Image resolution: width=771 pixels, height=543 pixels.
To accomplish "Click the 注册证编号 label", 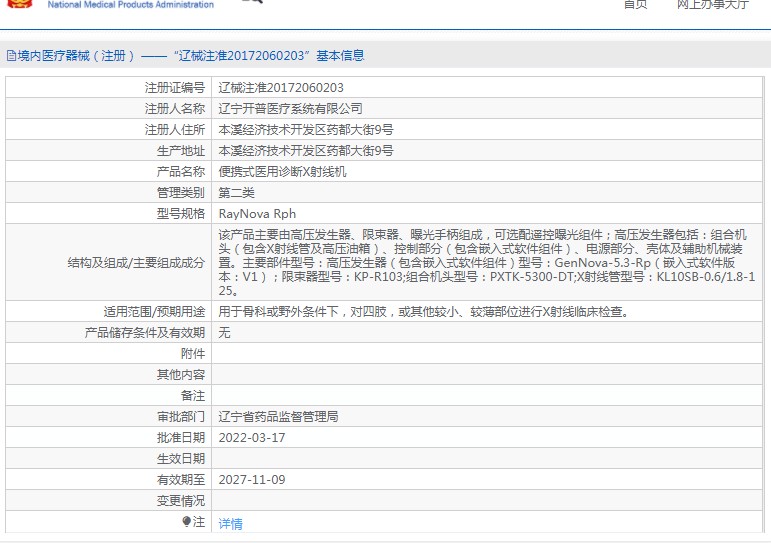I will pyautogui.click(x=175, y=88).
